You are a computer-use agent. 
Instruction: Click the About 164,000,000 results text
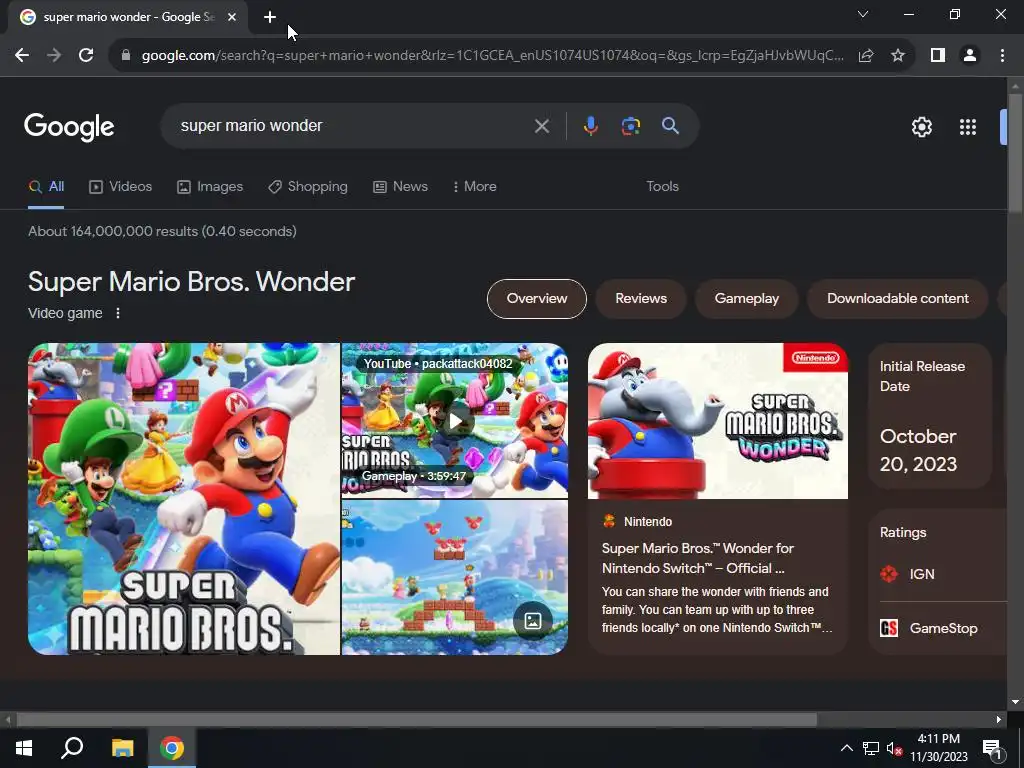(162, 231)
